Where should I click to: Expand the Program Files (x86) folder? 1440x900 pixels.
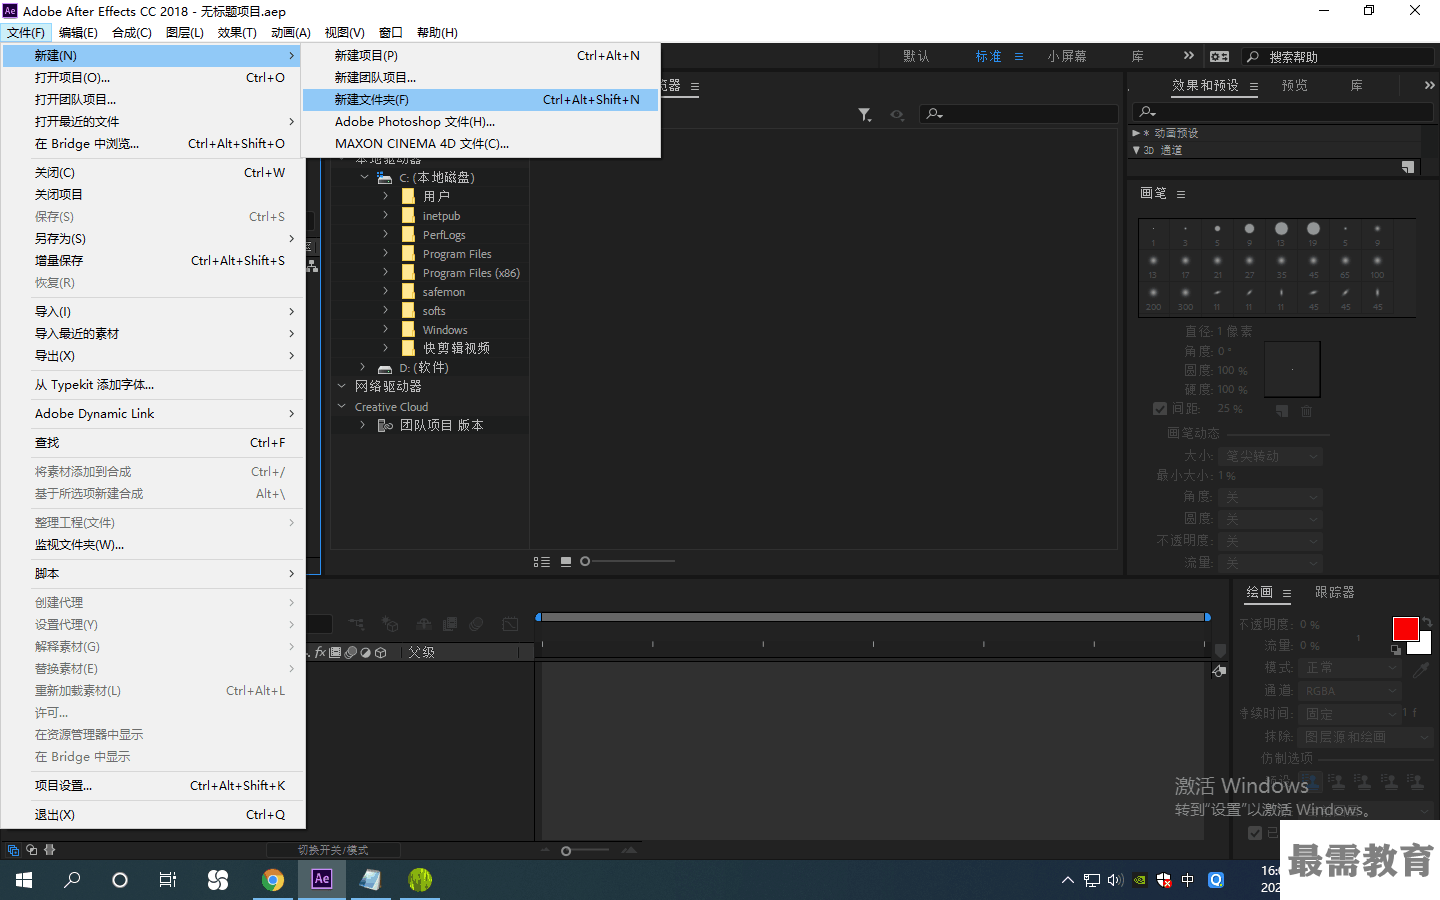385,272
